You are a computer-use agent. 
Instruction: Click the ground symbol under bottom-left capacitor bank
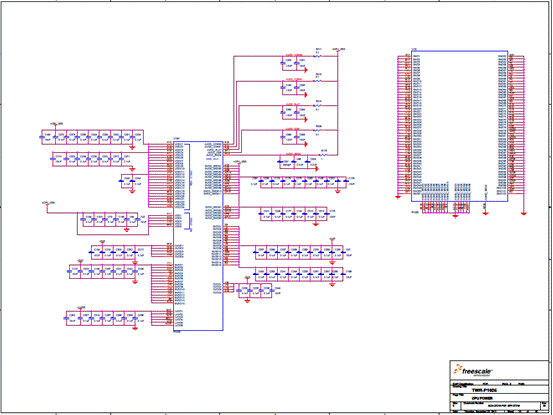coord(135,328)
